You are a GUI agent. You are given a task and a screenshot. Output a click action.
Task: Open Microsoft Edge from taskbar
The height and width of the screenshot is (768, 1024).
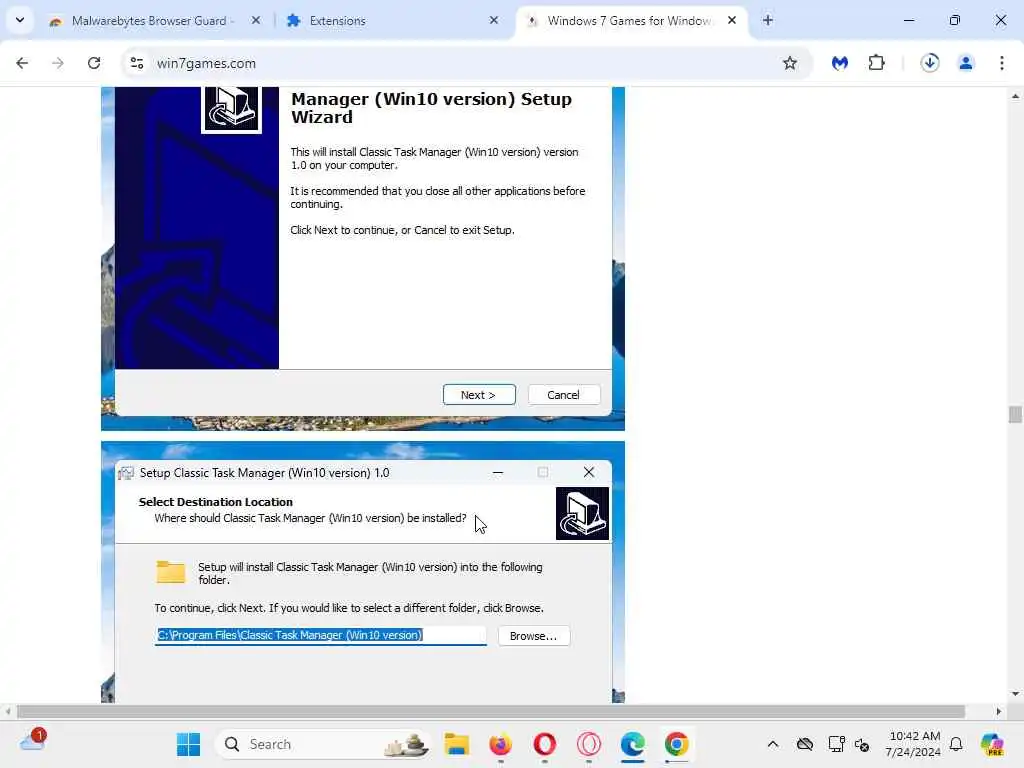(633, 744)
